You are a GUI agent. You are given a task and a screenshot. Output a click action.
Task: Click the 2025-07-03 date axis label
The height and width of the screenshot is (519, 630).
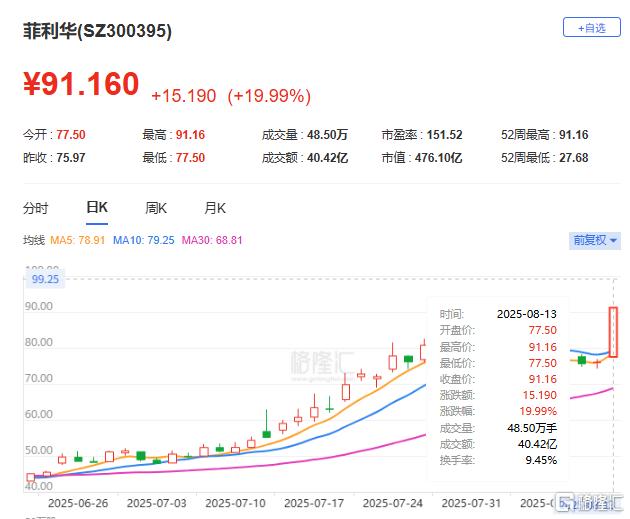pos(157,503)
